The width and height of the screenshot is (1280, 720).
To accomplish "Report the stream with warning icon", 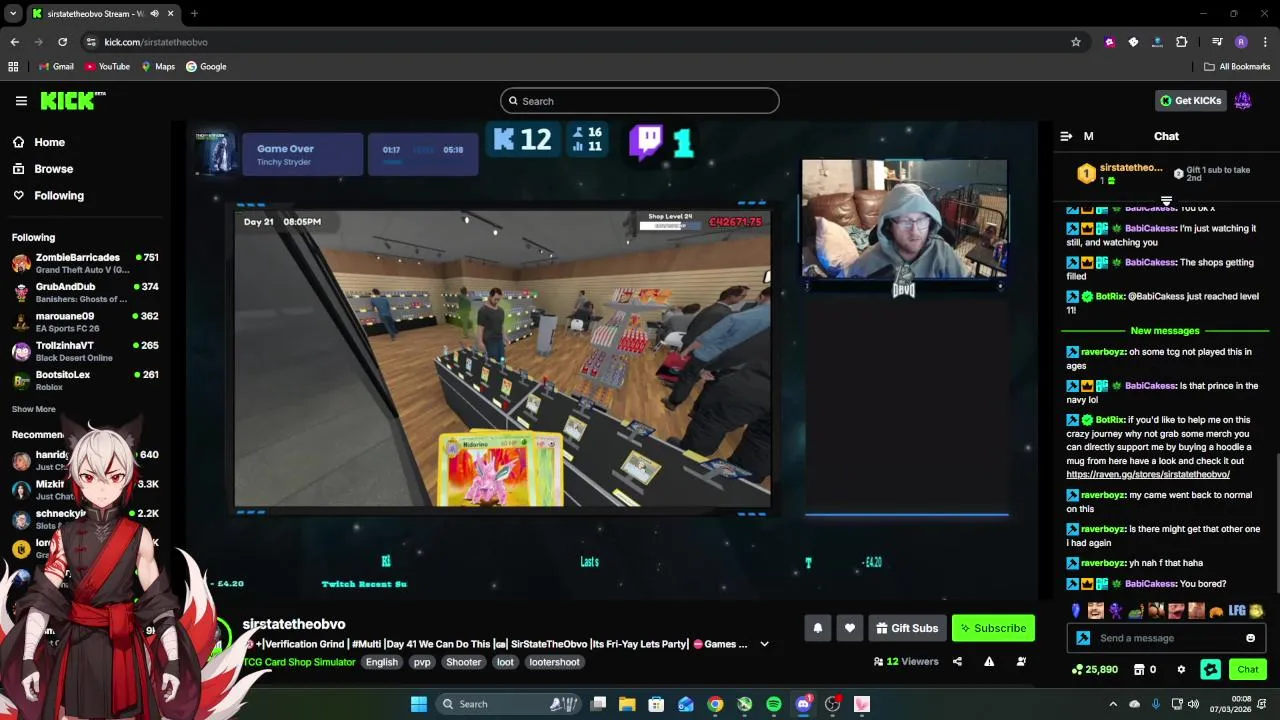I will point(989,661).
